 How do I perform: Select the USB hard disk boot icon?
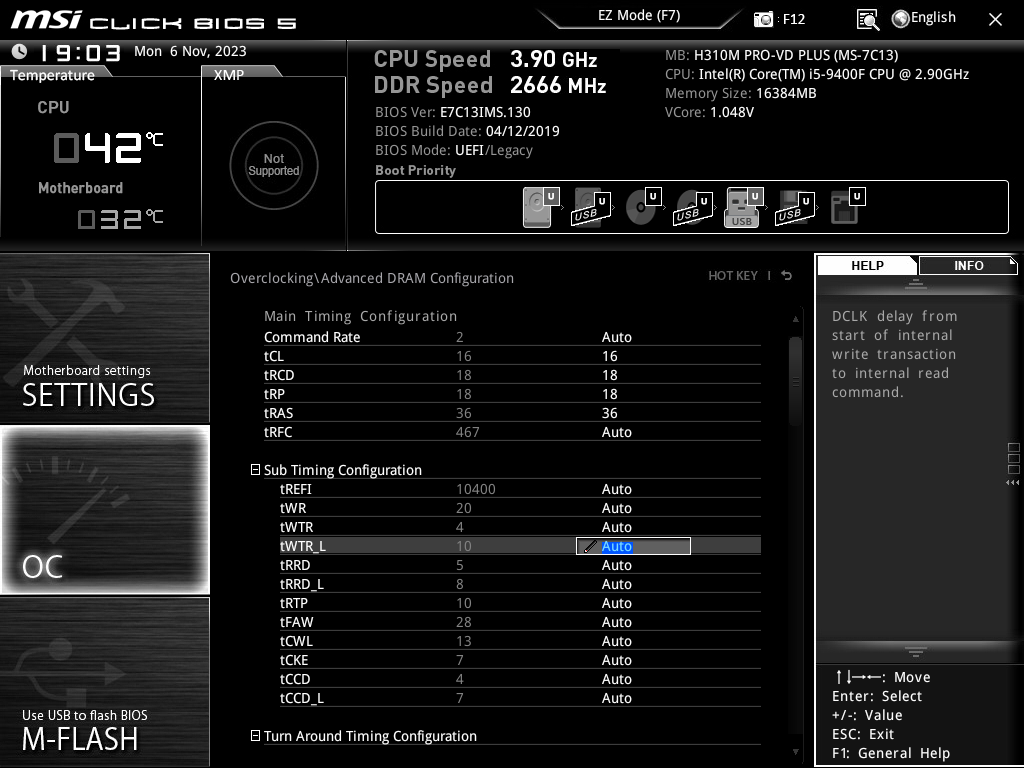[592, 208]
